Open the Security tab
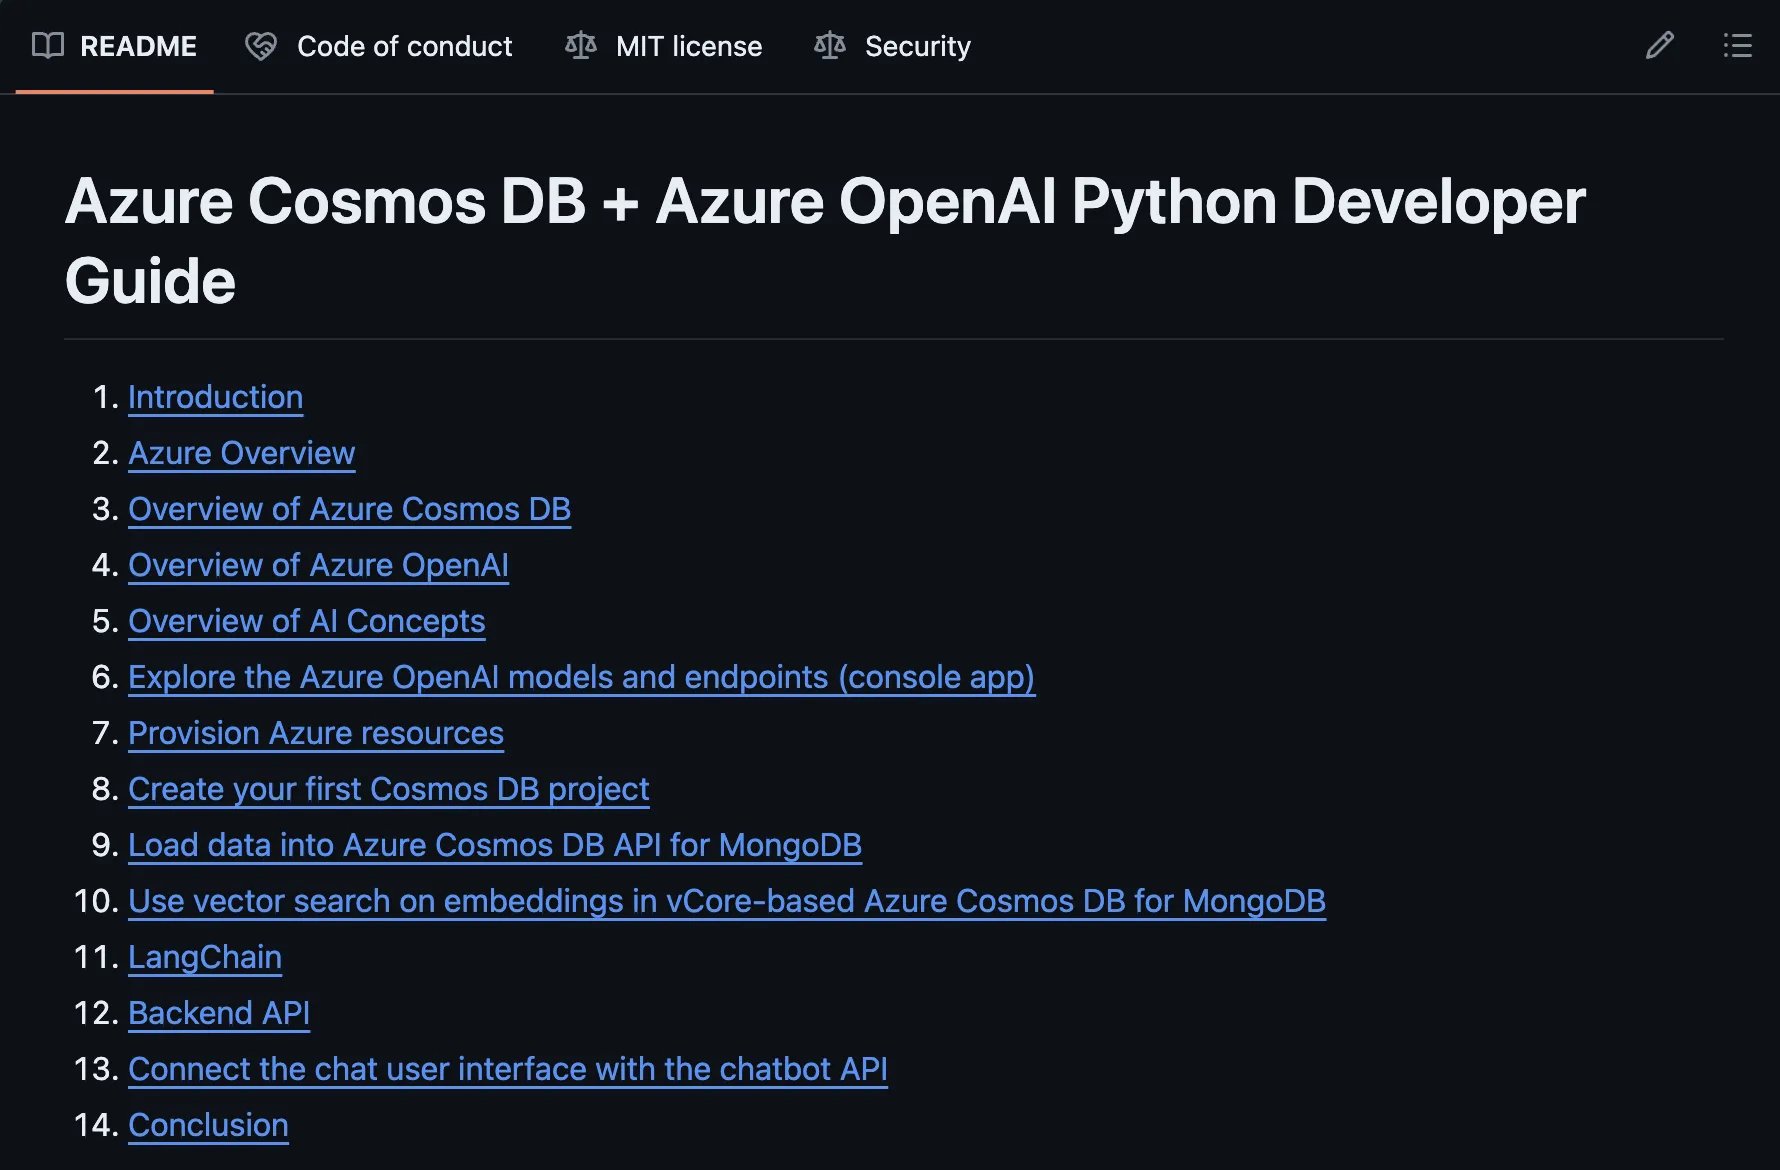This screenshot has width=1780, height=1170. 893,46
